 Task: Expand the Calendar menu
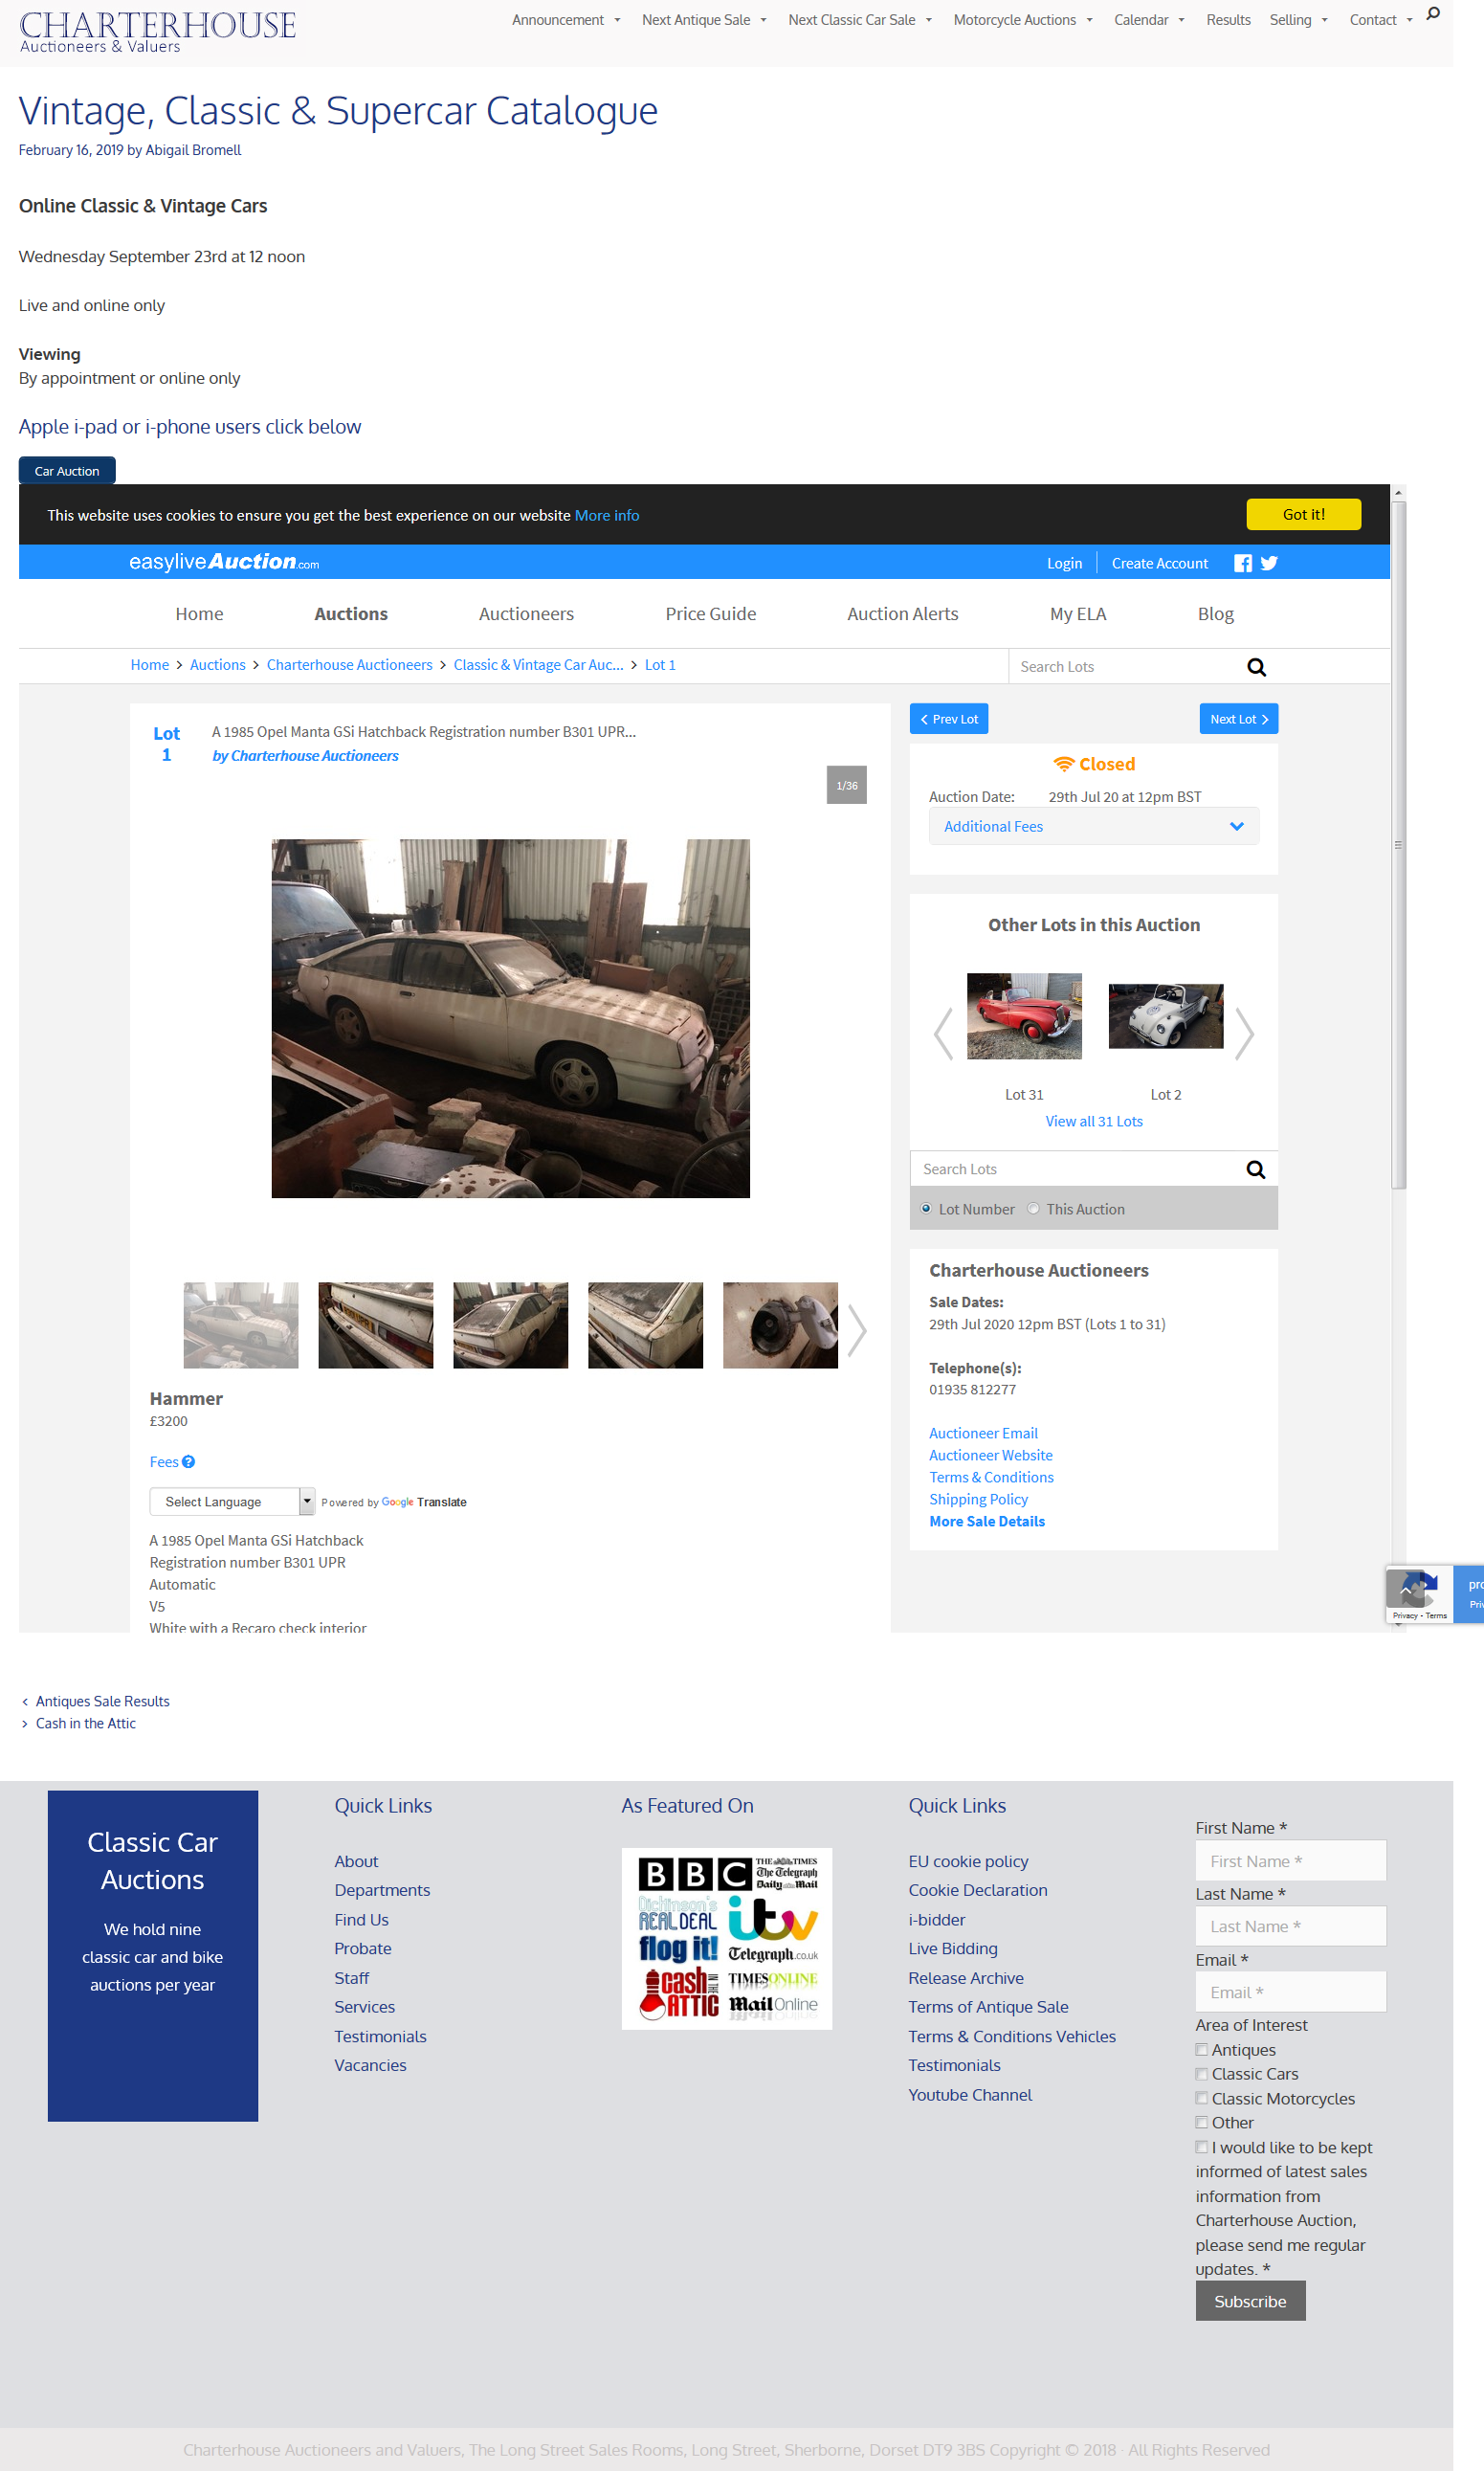[1149, 20]
